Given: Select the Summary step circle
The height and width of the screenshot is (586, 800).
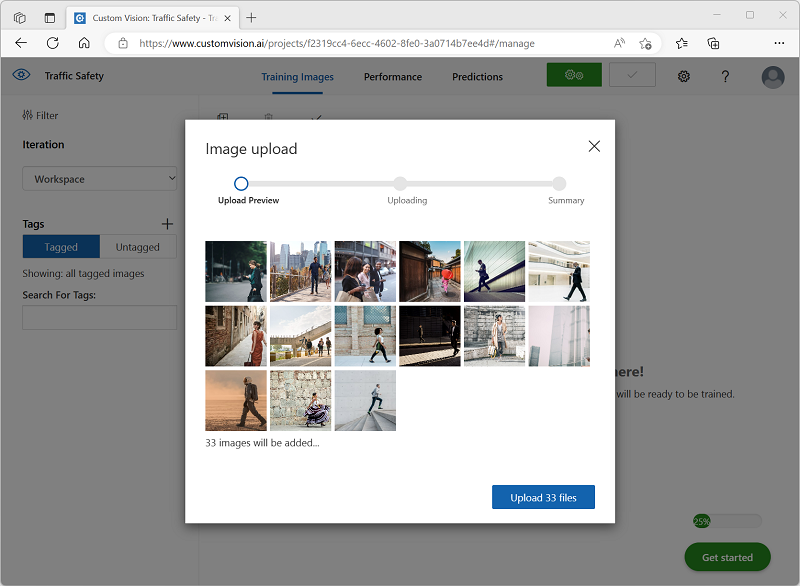Looking at the screenshot, I should tap(559, 184).
